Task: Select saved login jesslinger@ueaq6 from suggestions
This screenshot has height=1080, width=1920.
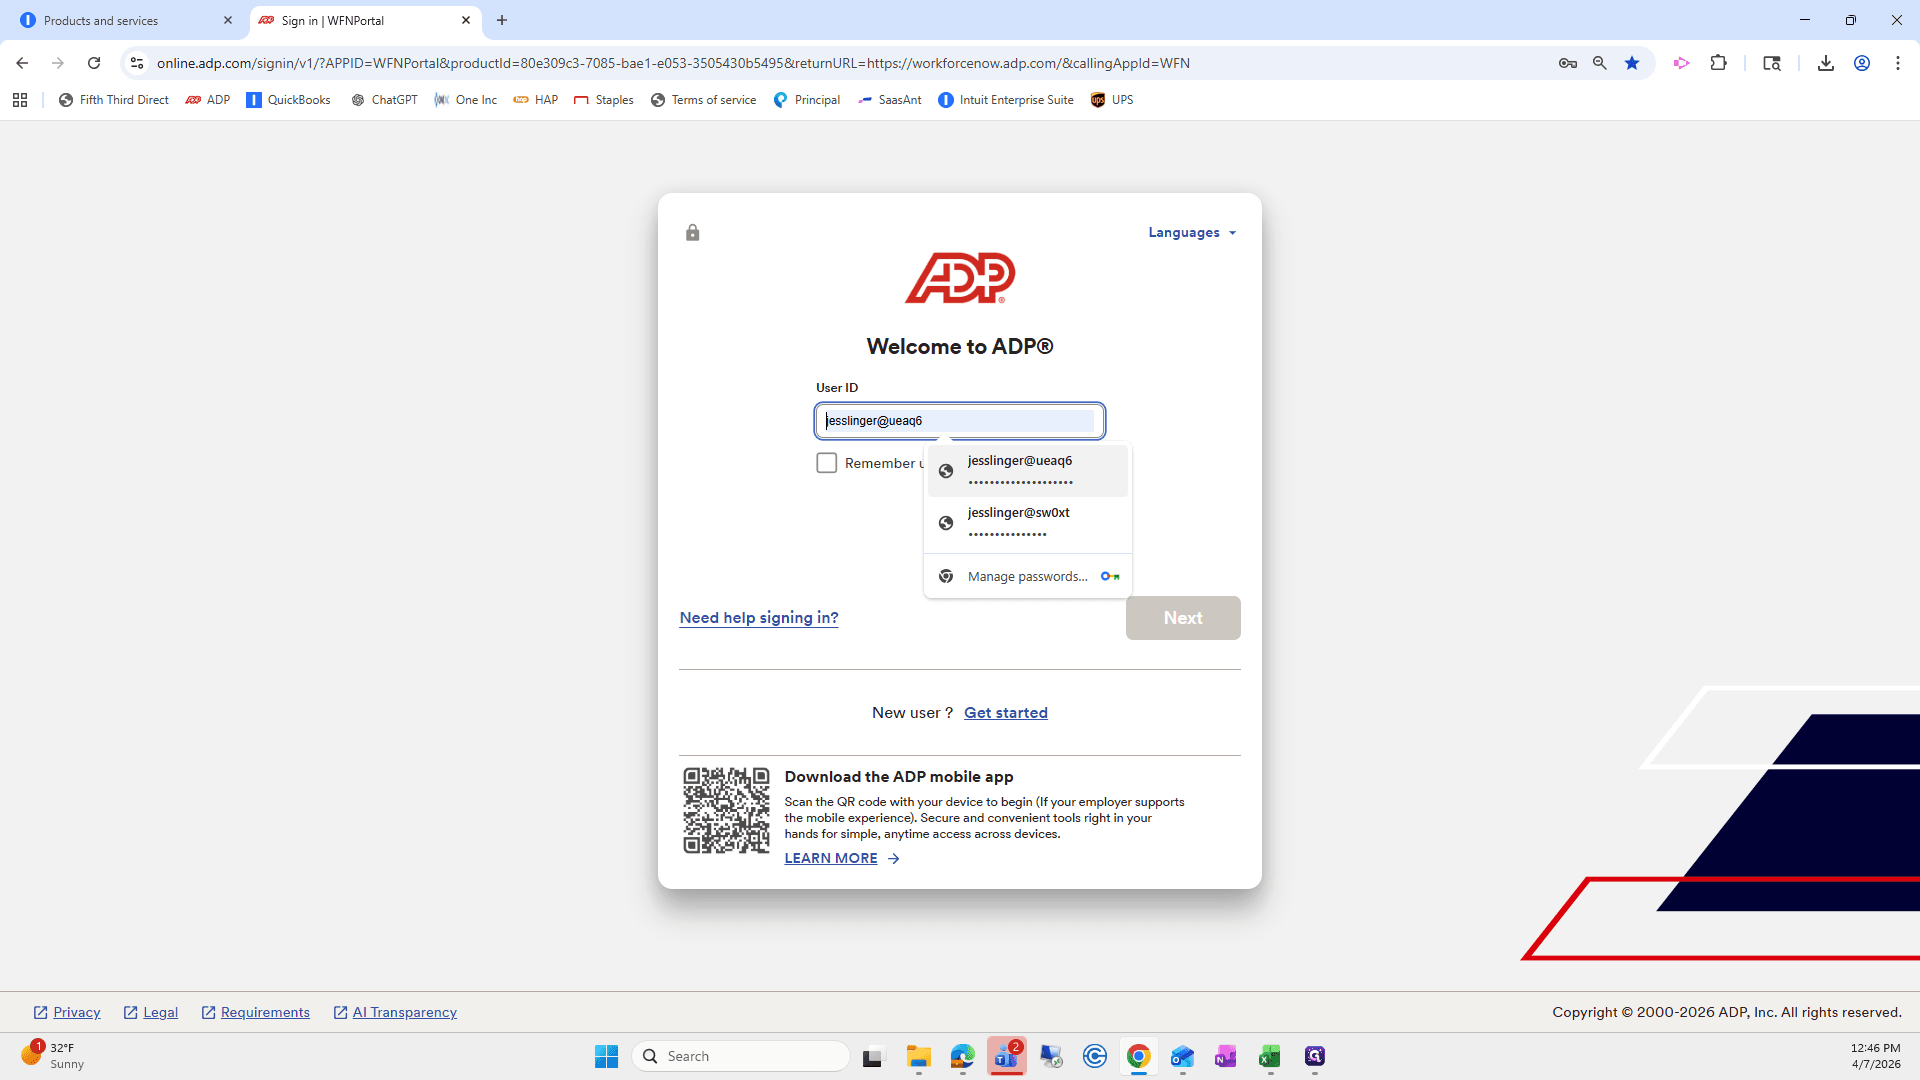Action: coord(1027,471)
